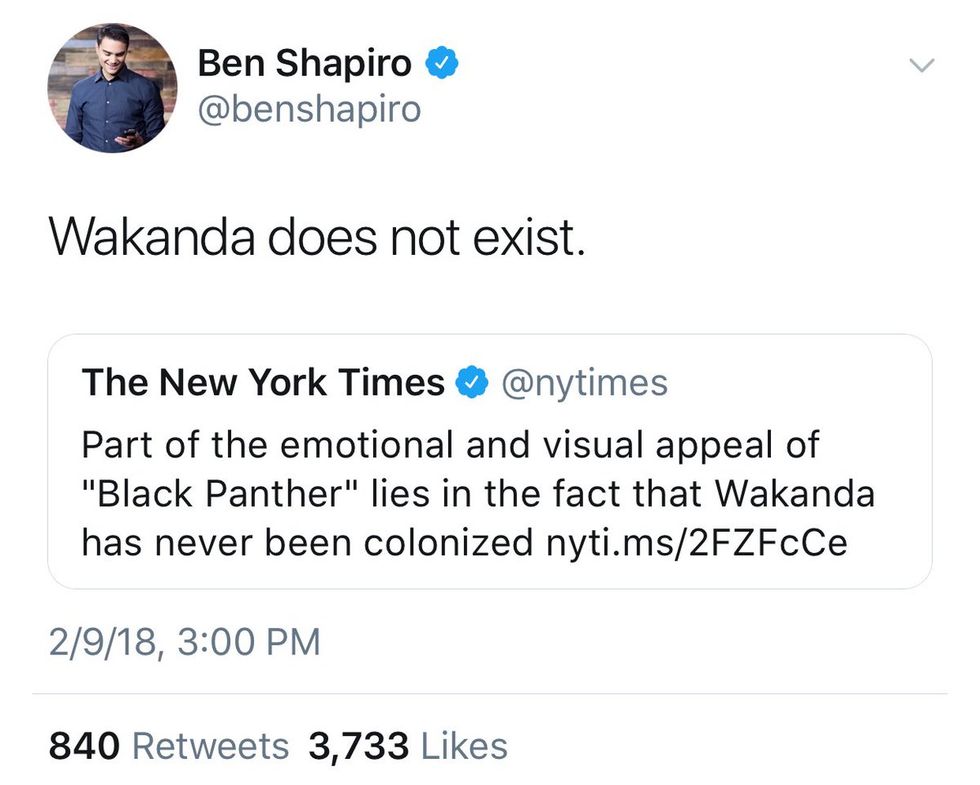980x785 pixels.
Task: Tap the @benshapiro handle
Action: point(309,109)
